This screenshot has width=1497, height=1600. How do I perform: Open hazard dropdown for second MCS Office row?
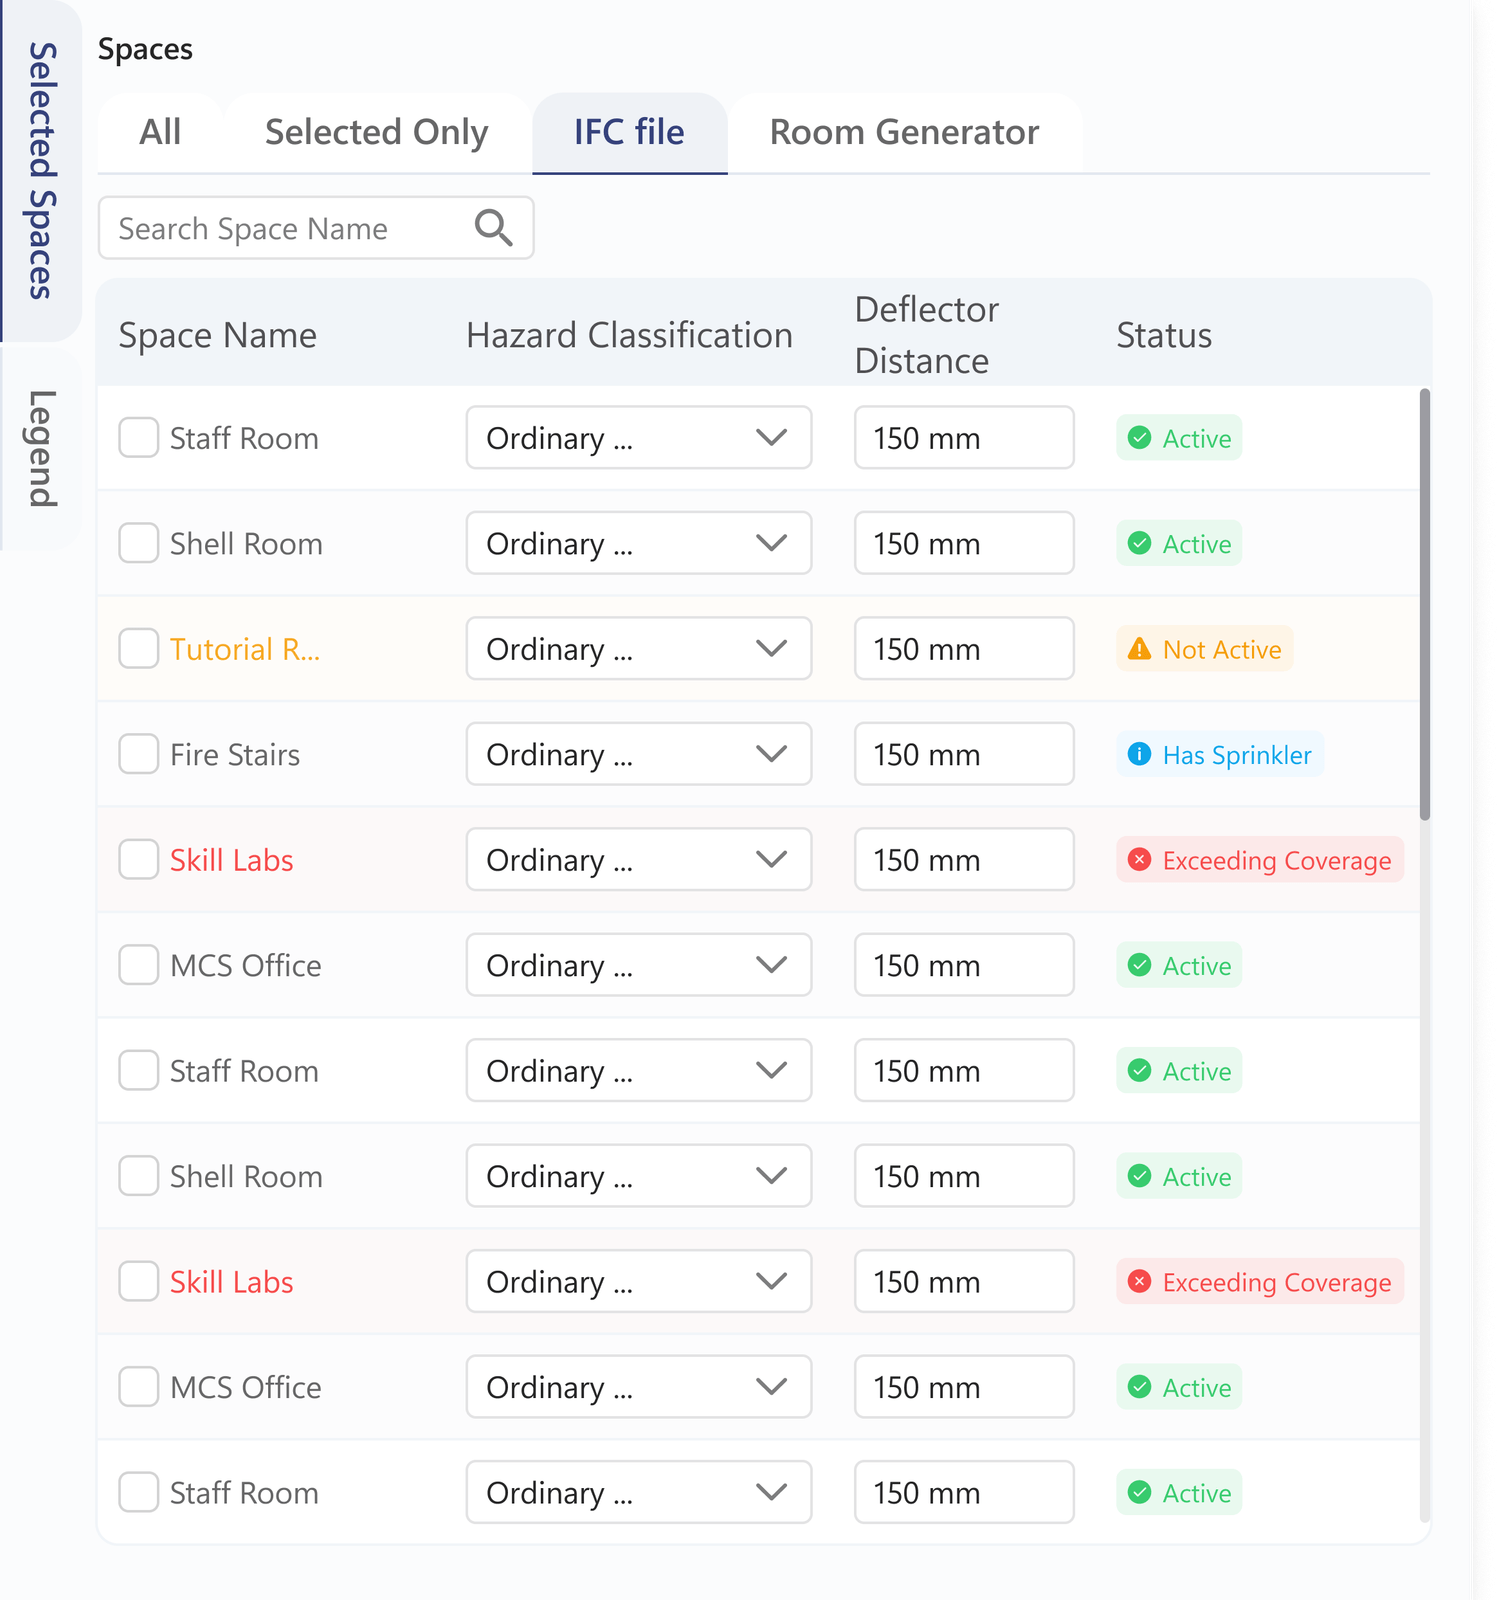coord(639,1387)
